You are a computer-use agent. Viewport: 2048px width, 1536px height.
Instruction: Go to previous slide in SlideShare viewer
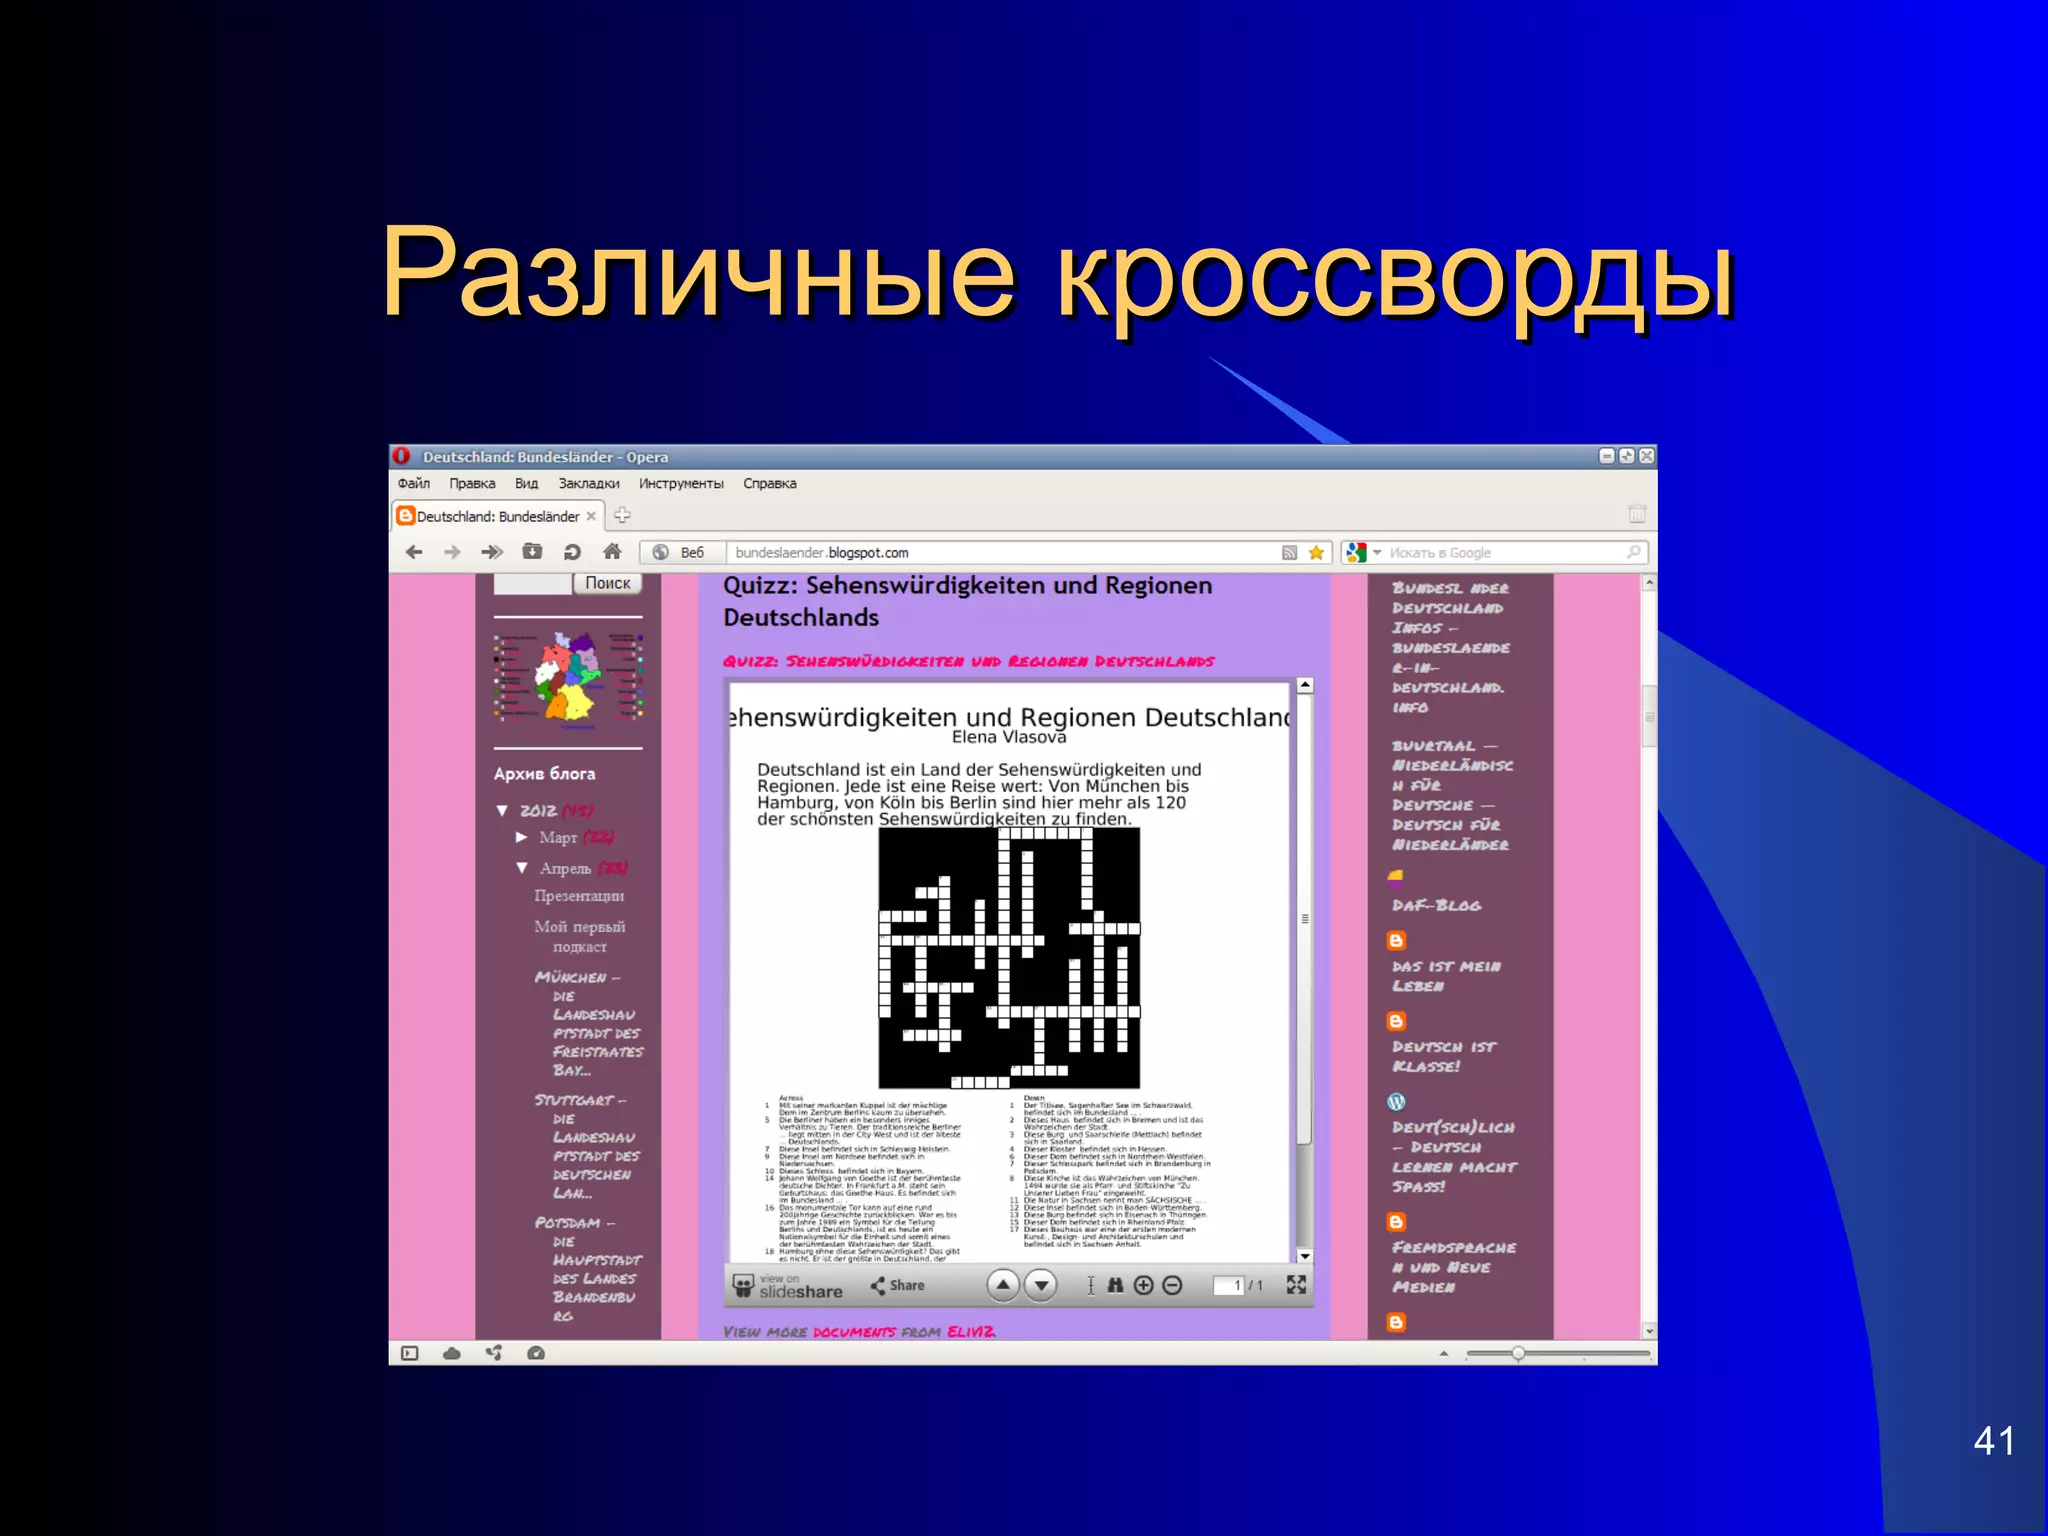pyautogui.click(x=1003, y=1285)
